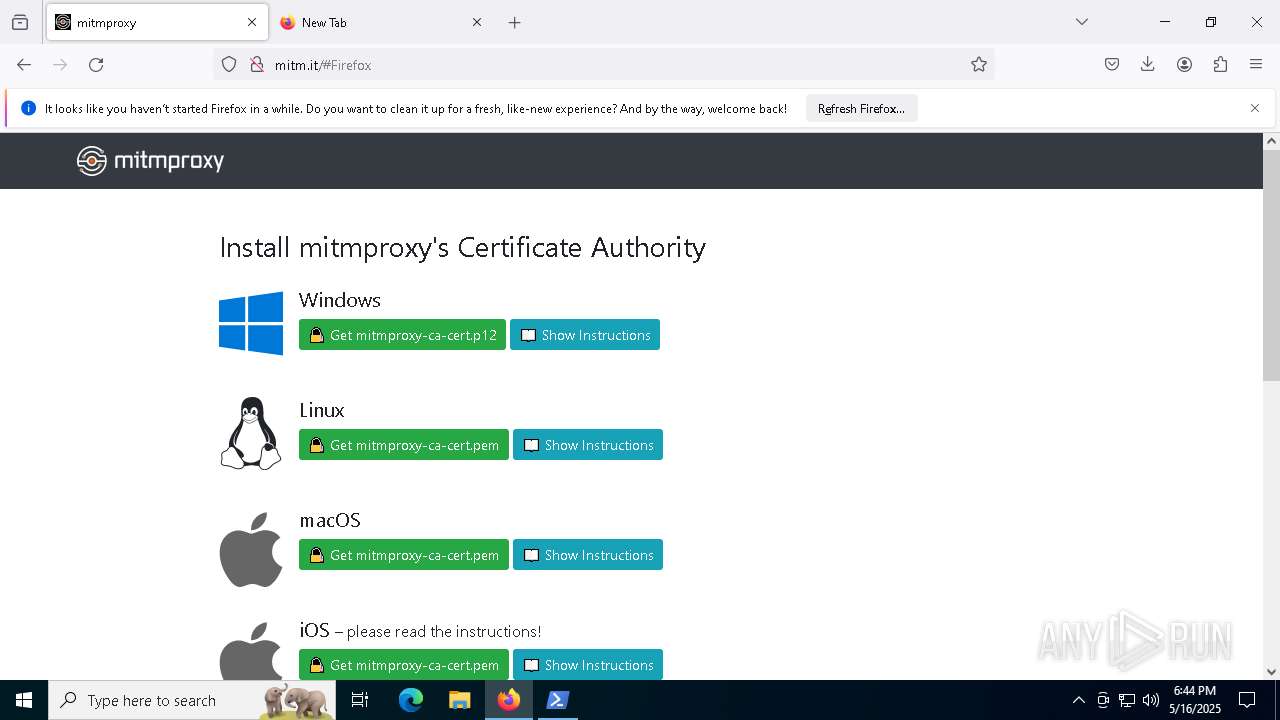
Task: Open File Explorer from taskbar
Action: click(459, 700)
